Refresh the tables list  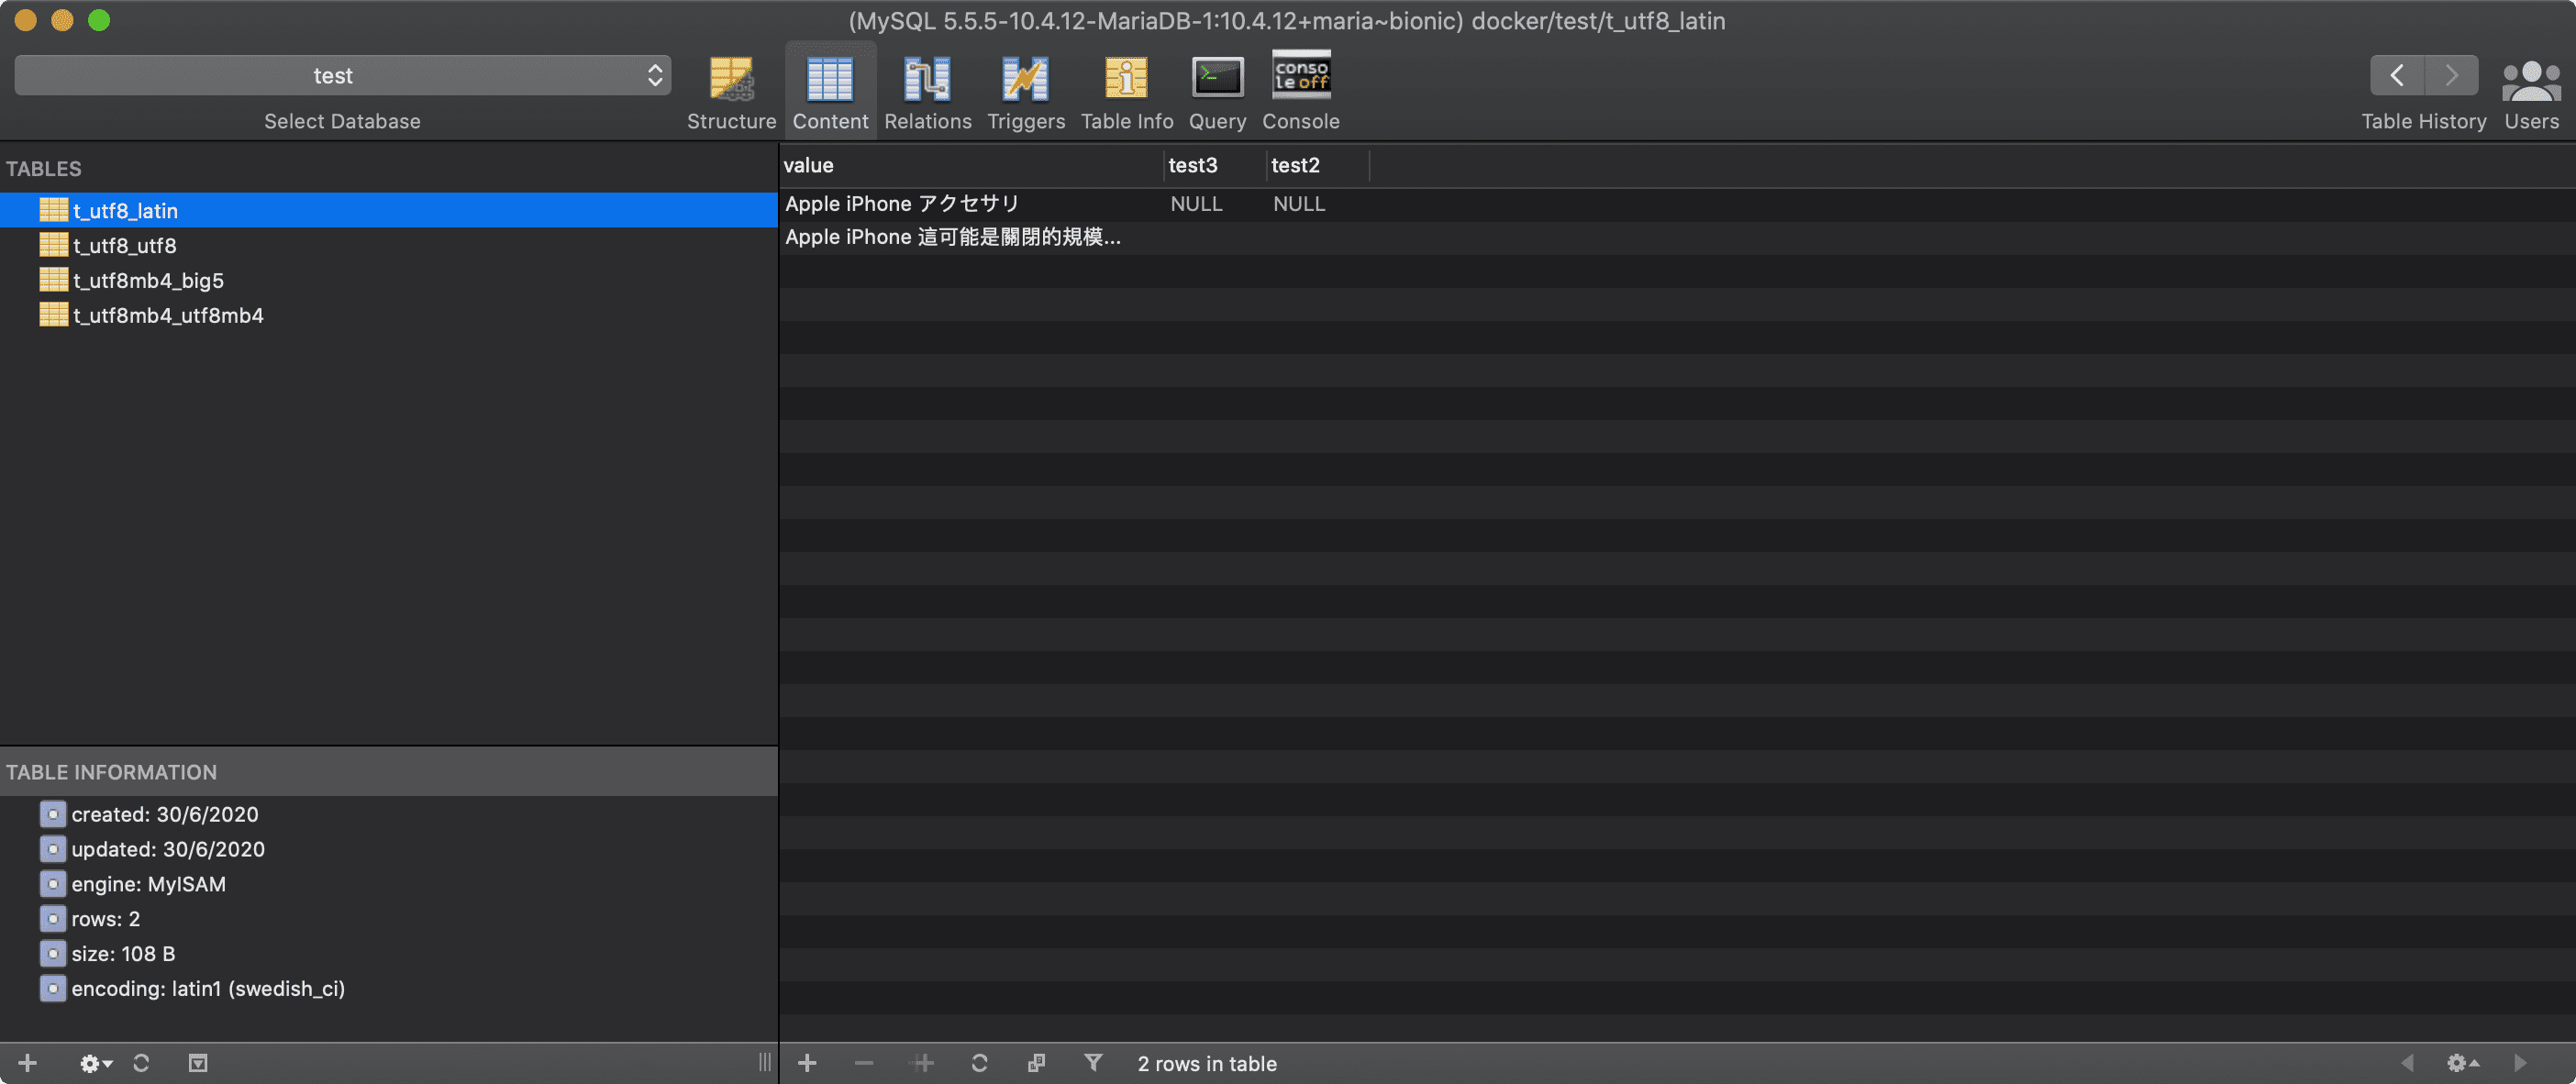click(141, 1063)
